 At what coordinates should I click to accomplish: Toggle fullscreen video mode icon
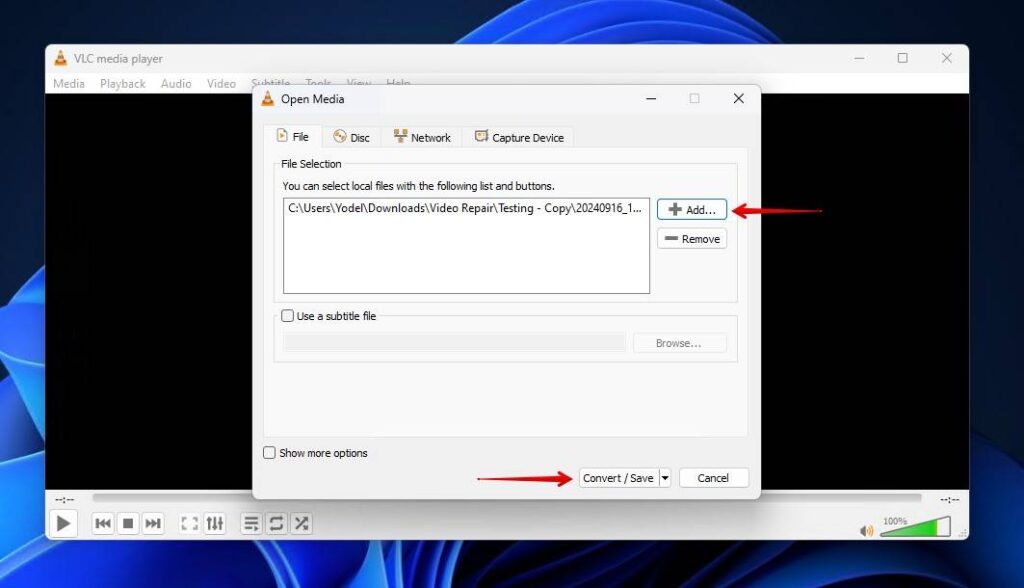pos(189,522)
